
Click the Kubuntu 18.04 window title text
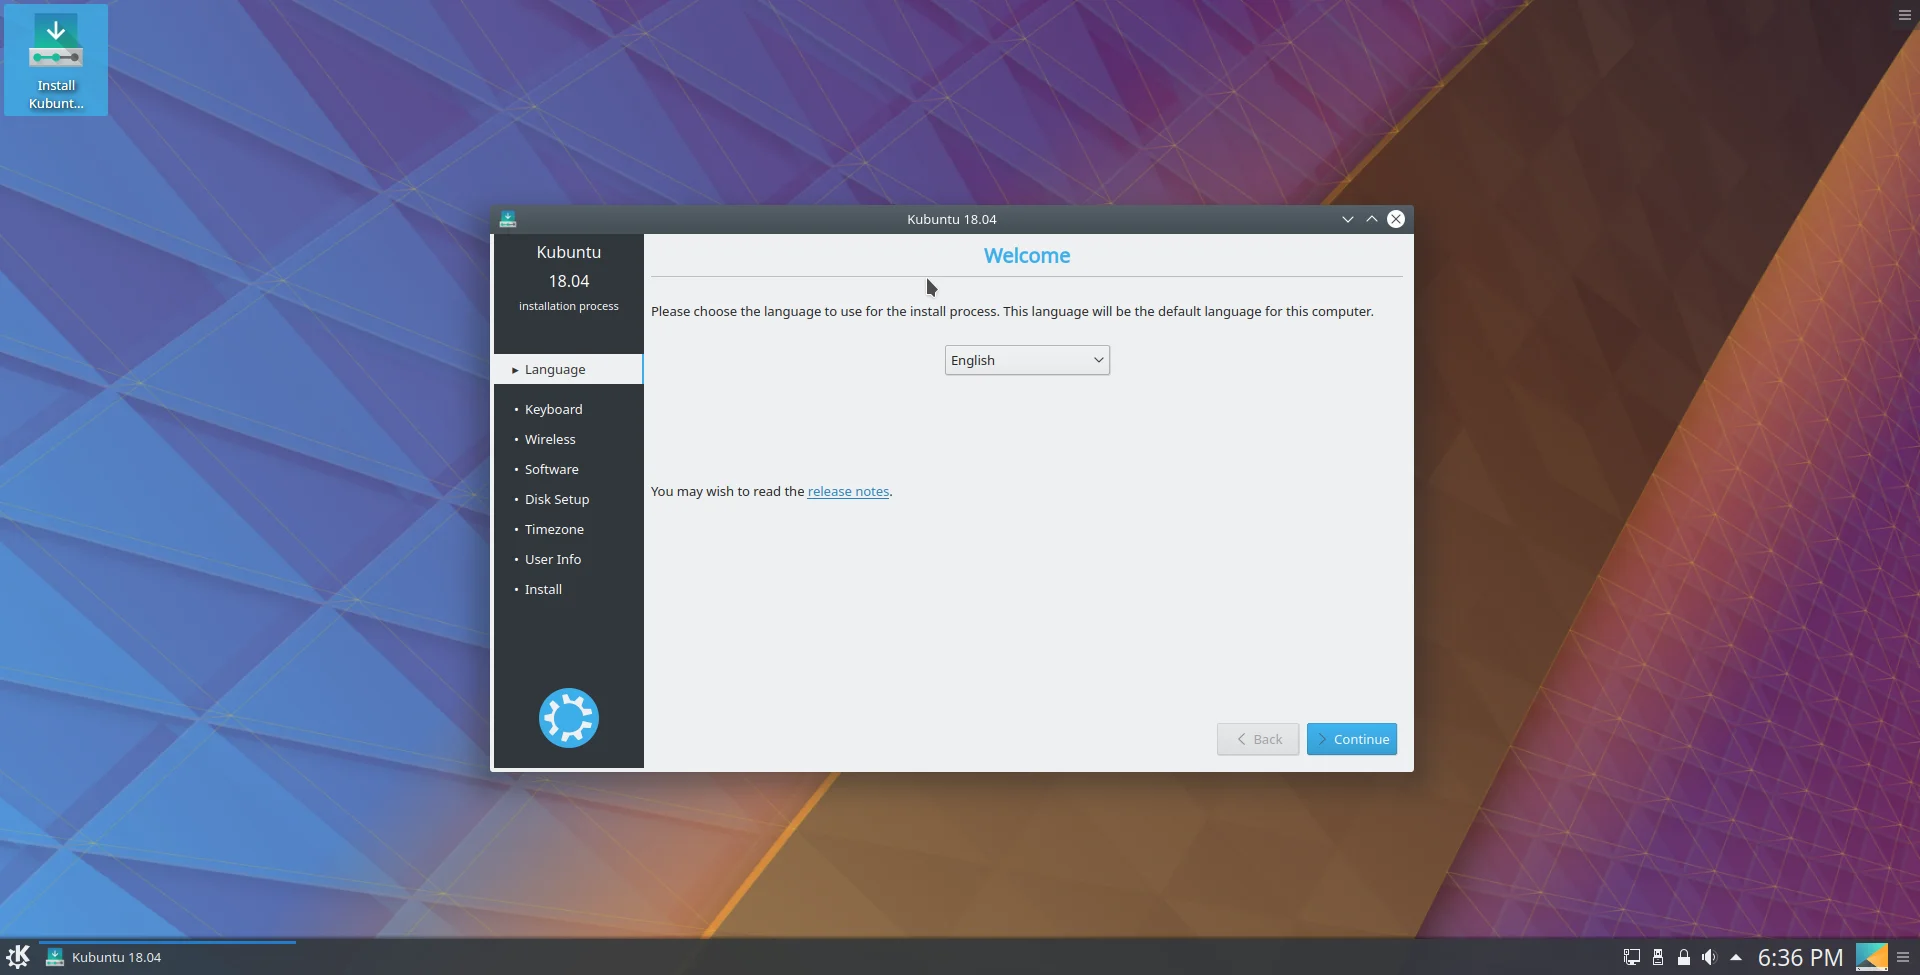coord(952,219)
